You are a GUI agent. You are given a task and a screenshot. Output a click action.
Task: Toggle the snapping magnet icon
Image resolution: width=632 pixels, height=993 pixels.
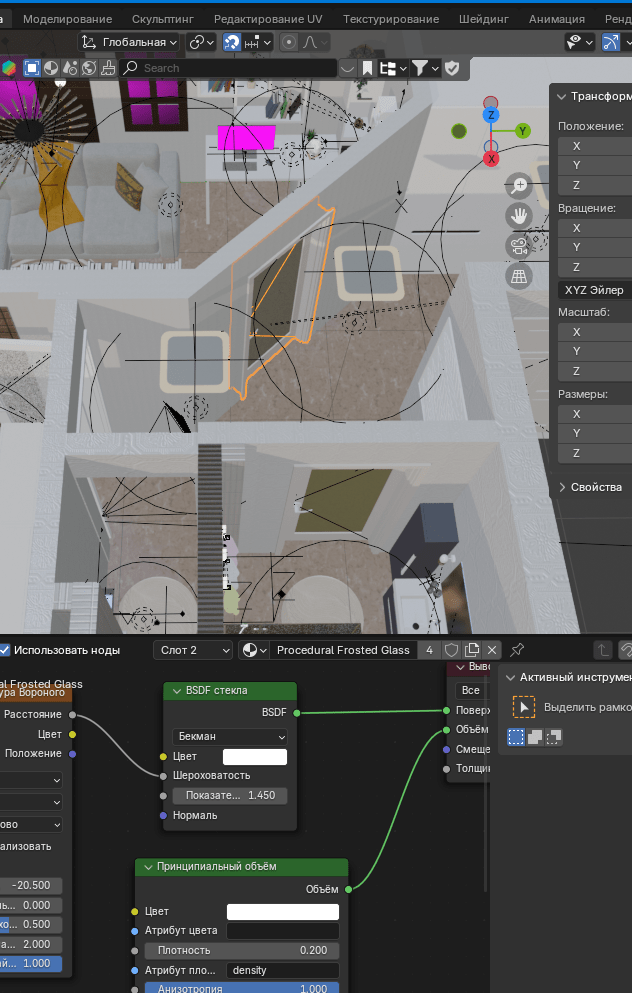[x=232, y=42]
